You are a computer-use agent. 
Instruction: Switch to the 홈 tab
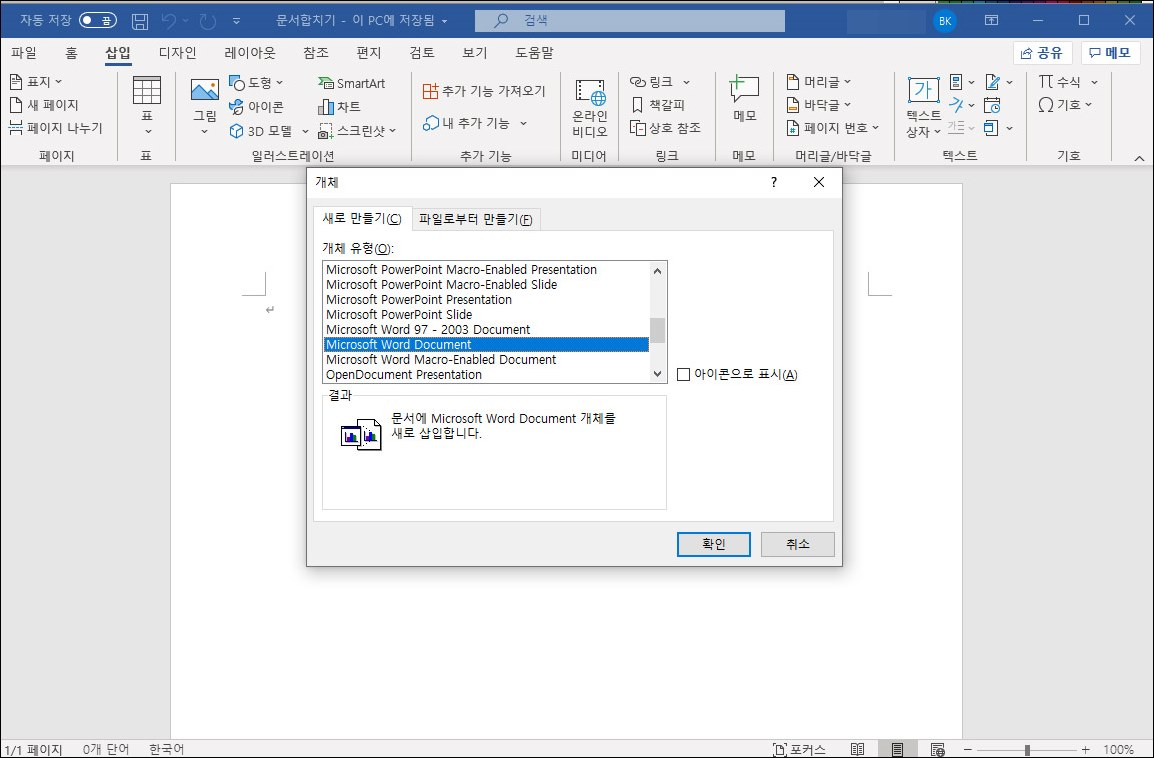(x=71, y=53)
